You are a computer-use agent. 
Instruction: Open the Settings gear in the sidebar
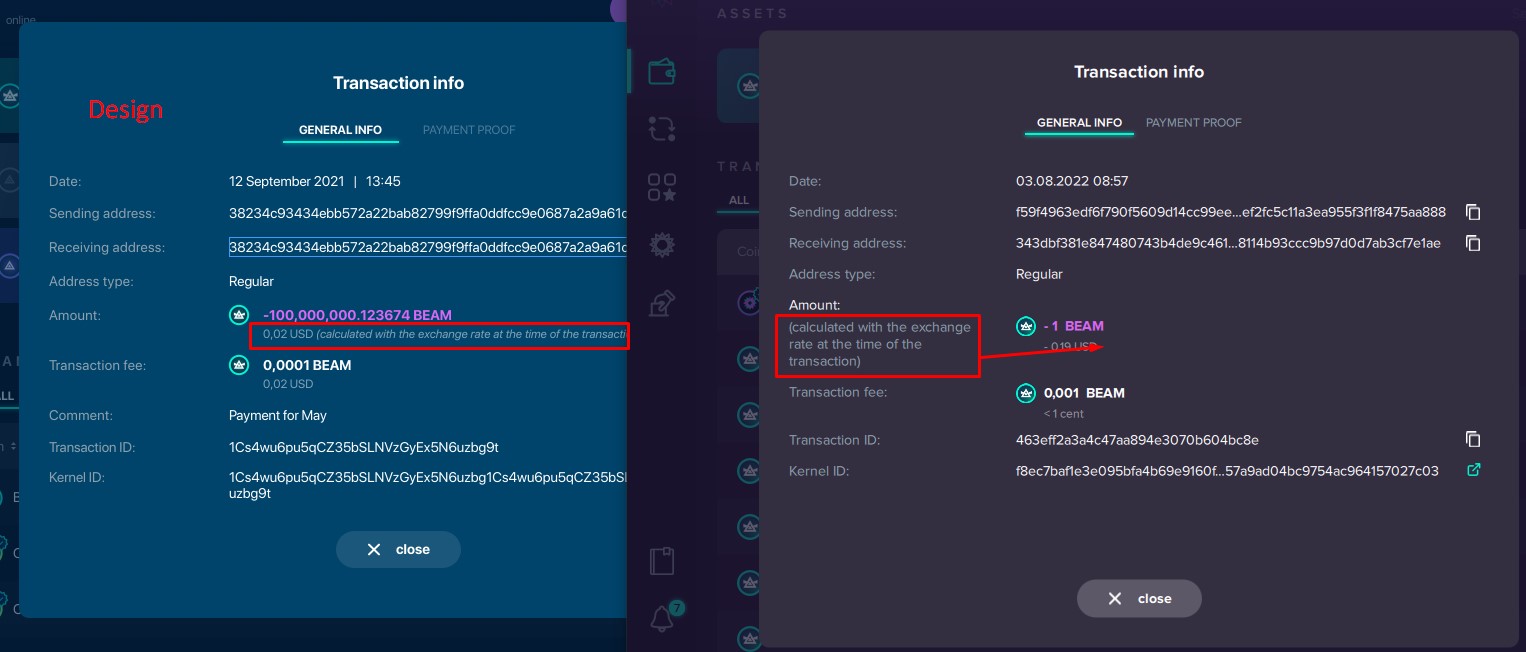point(661,245)
